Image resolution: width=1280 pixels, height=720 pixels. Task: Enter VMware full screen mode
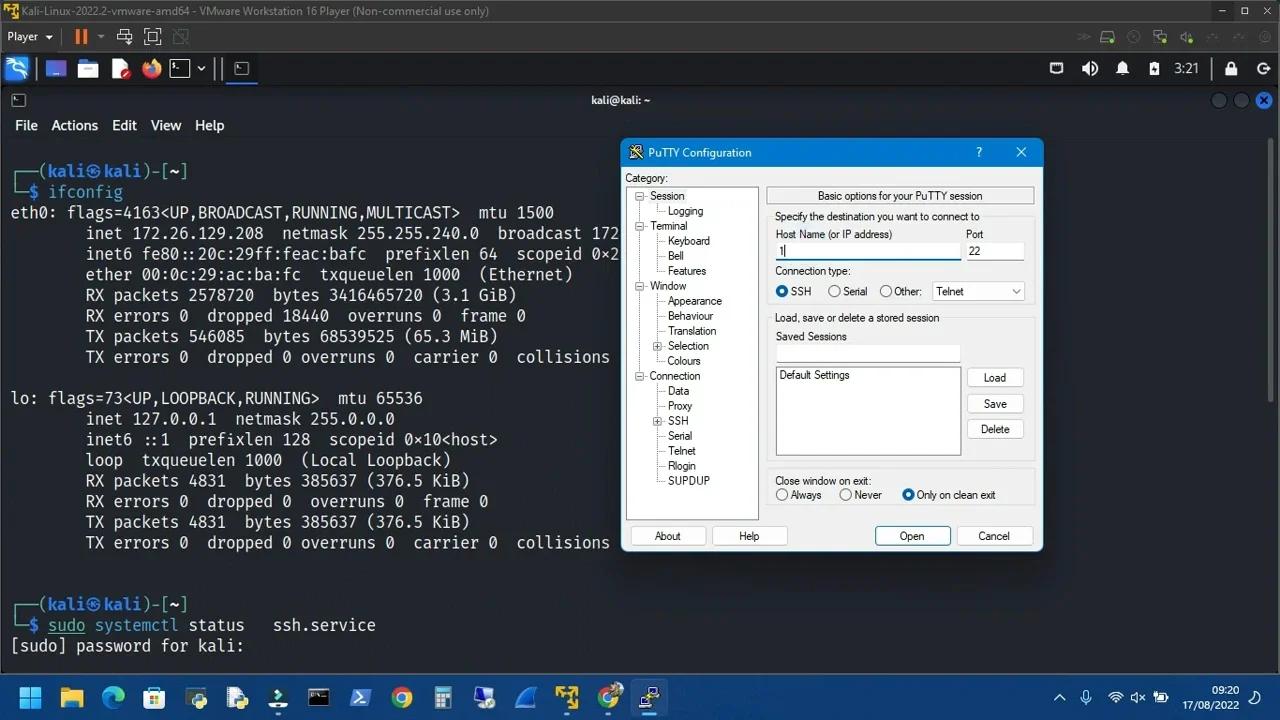click(x=152, y=37)
